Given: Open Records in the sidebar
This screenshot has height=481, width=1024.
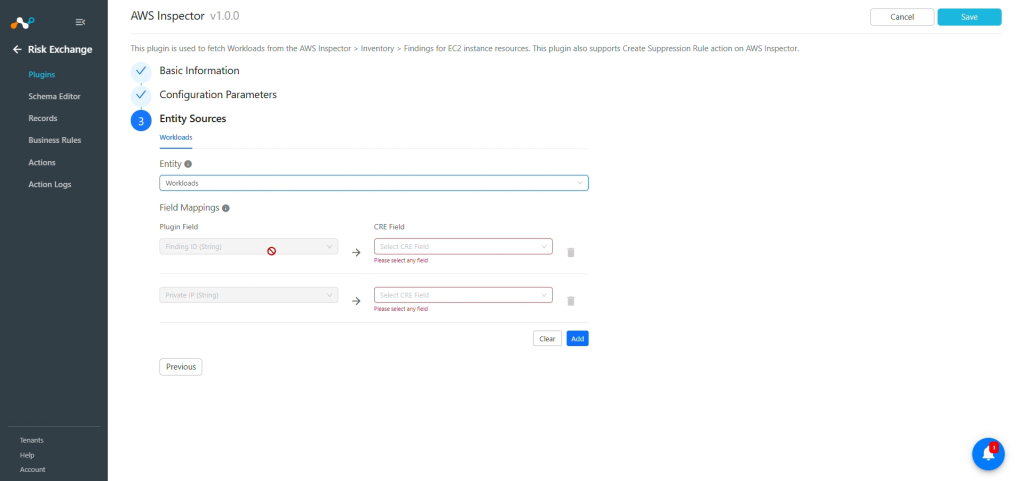Looking at the screenshot, I should (42, 118).
